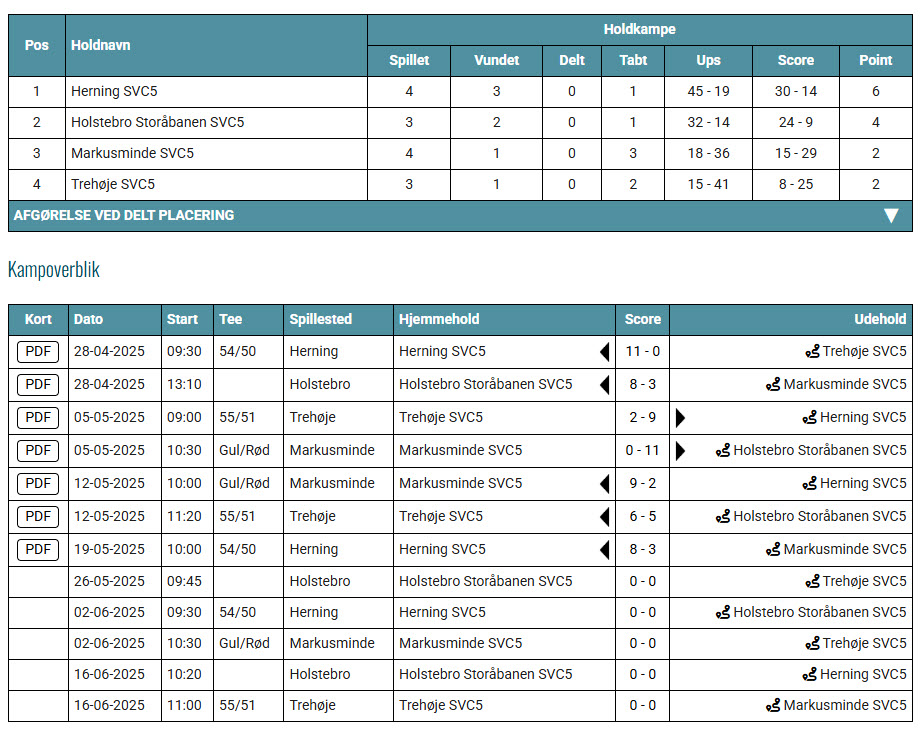
Task: Click the 'Spillet' column header
Action: click(x=409, y=61)
